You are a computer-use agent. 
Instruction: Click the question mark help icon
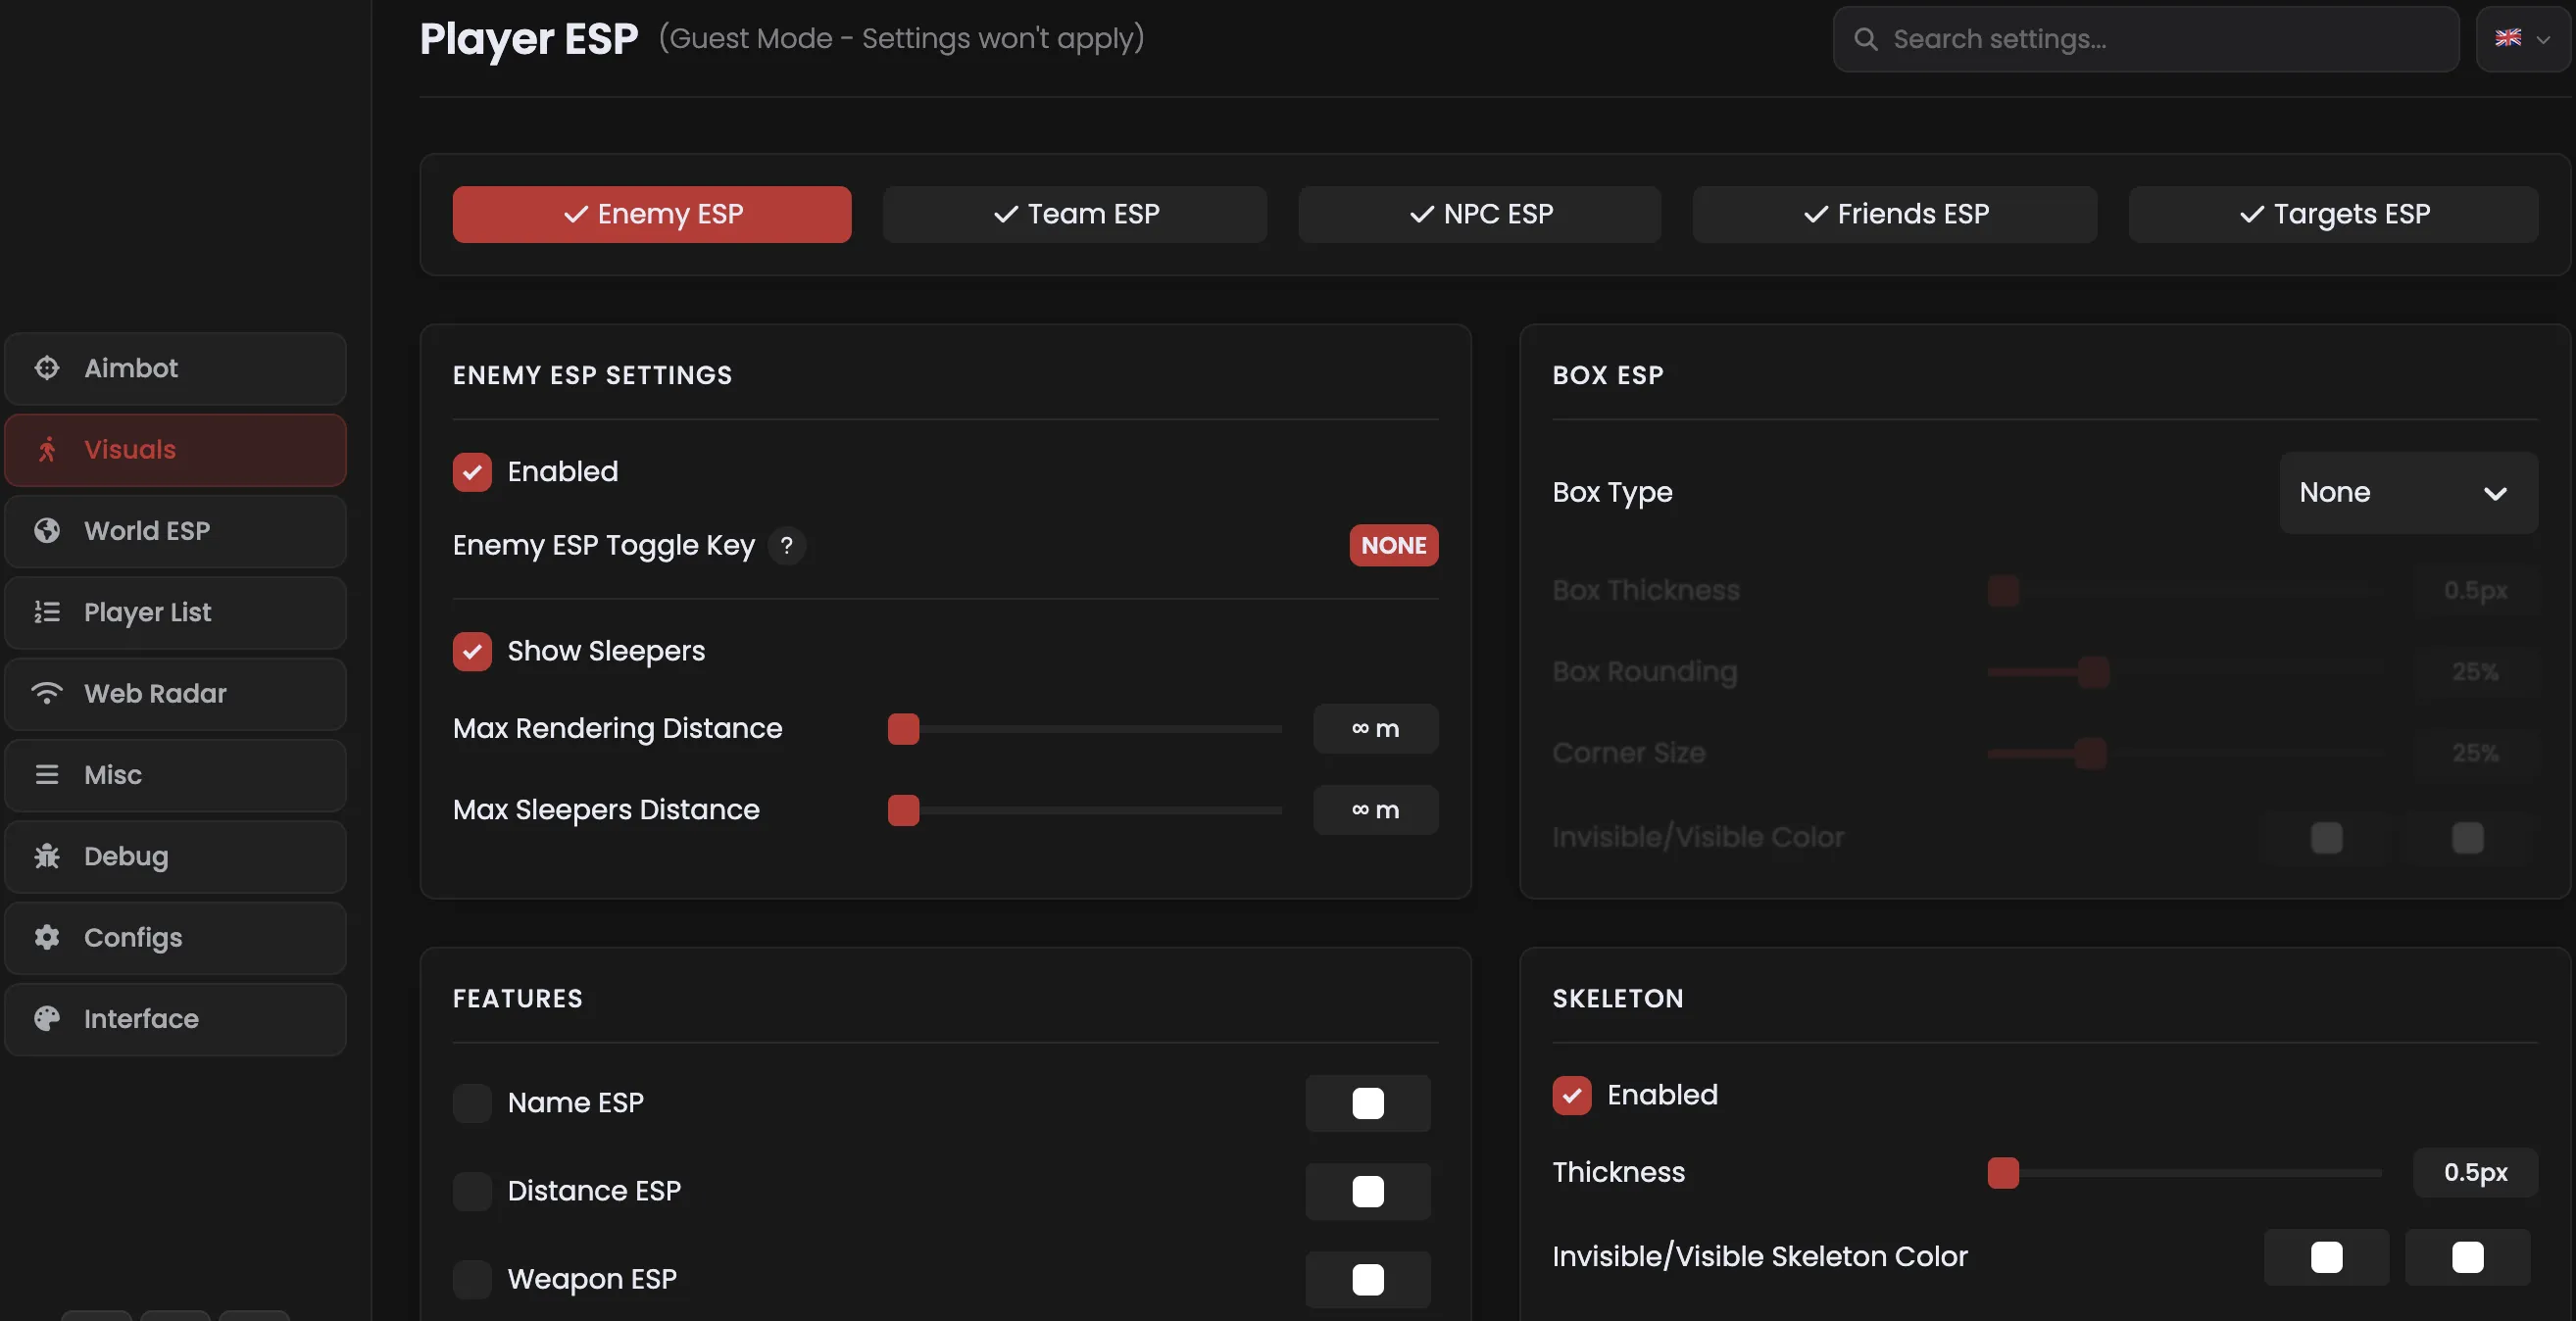click(787, 546)
